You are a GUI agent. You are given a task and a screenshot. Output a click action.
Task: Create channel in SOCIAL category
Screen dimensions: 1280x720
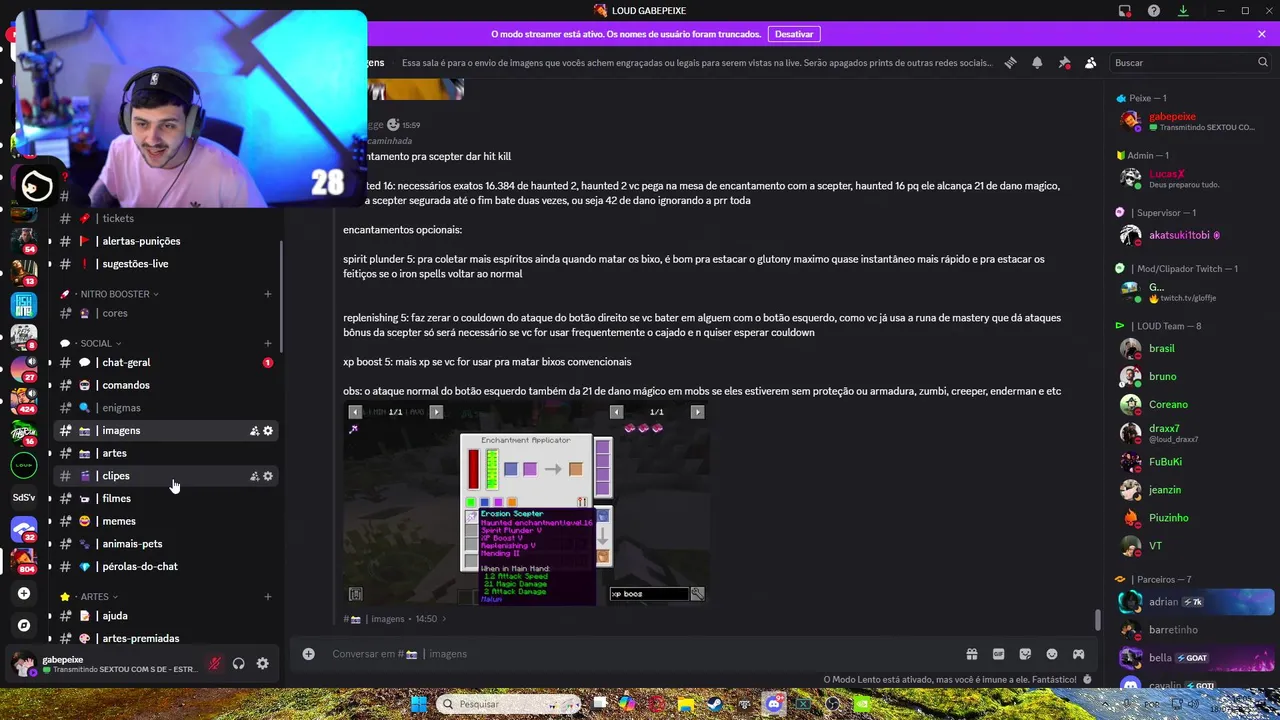click(267, 343)
